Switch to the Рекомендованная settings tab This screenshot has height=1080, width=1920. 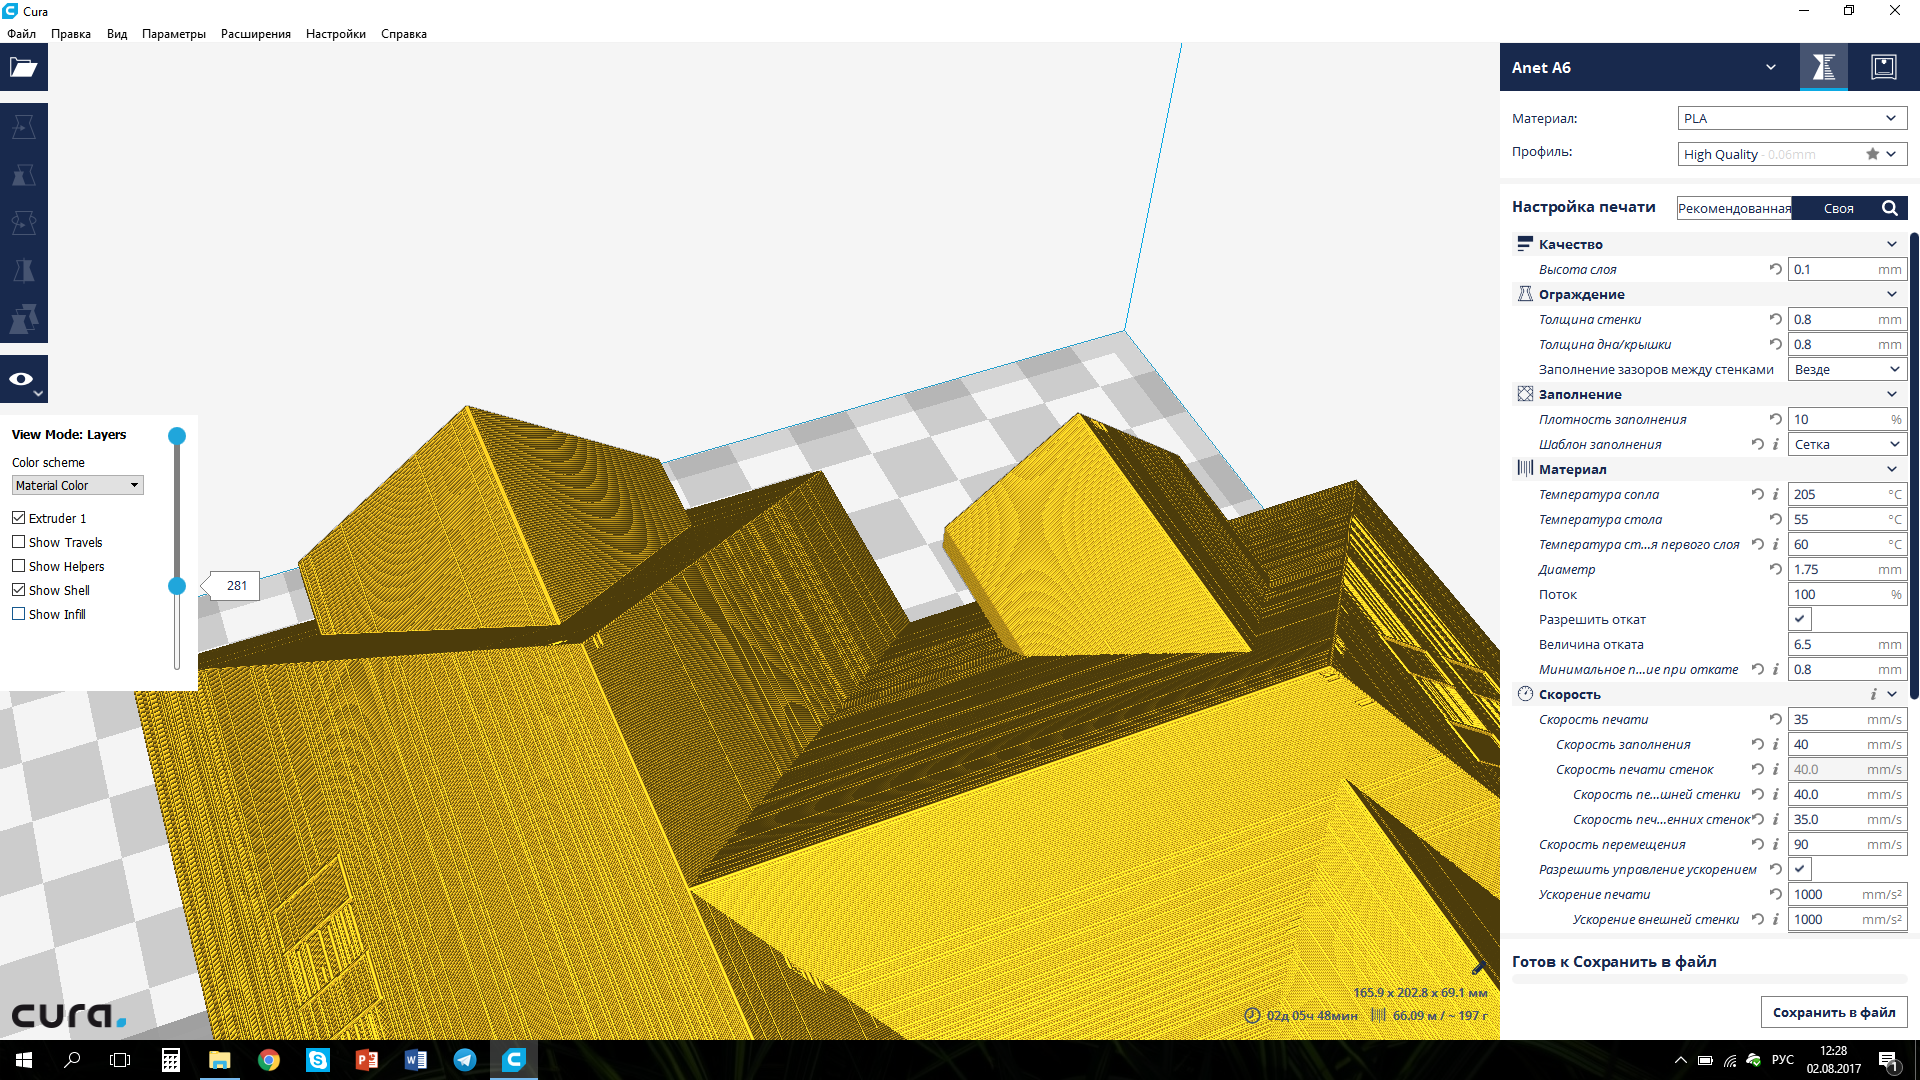point(1733,208)
